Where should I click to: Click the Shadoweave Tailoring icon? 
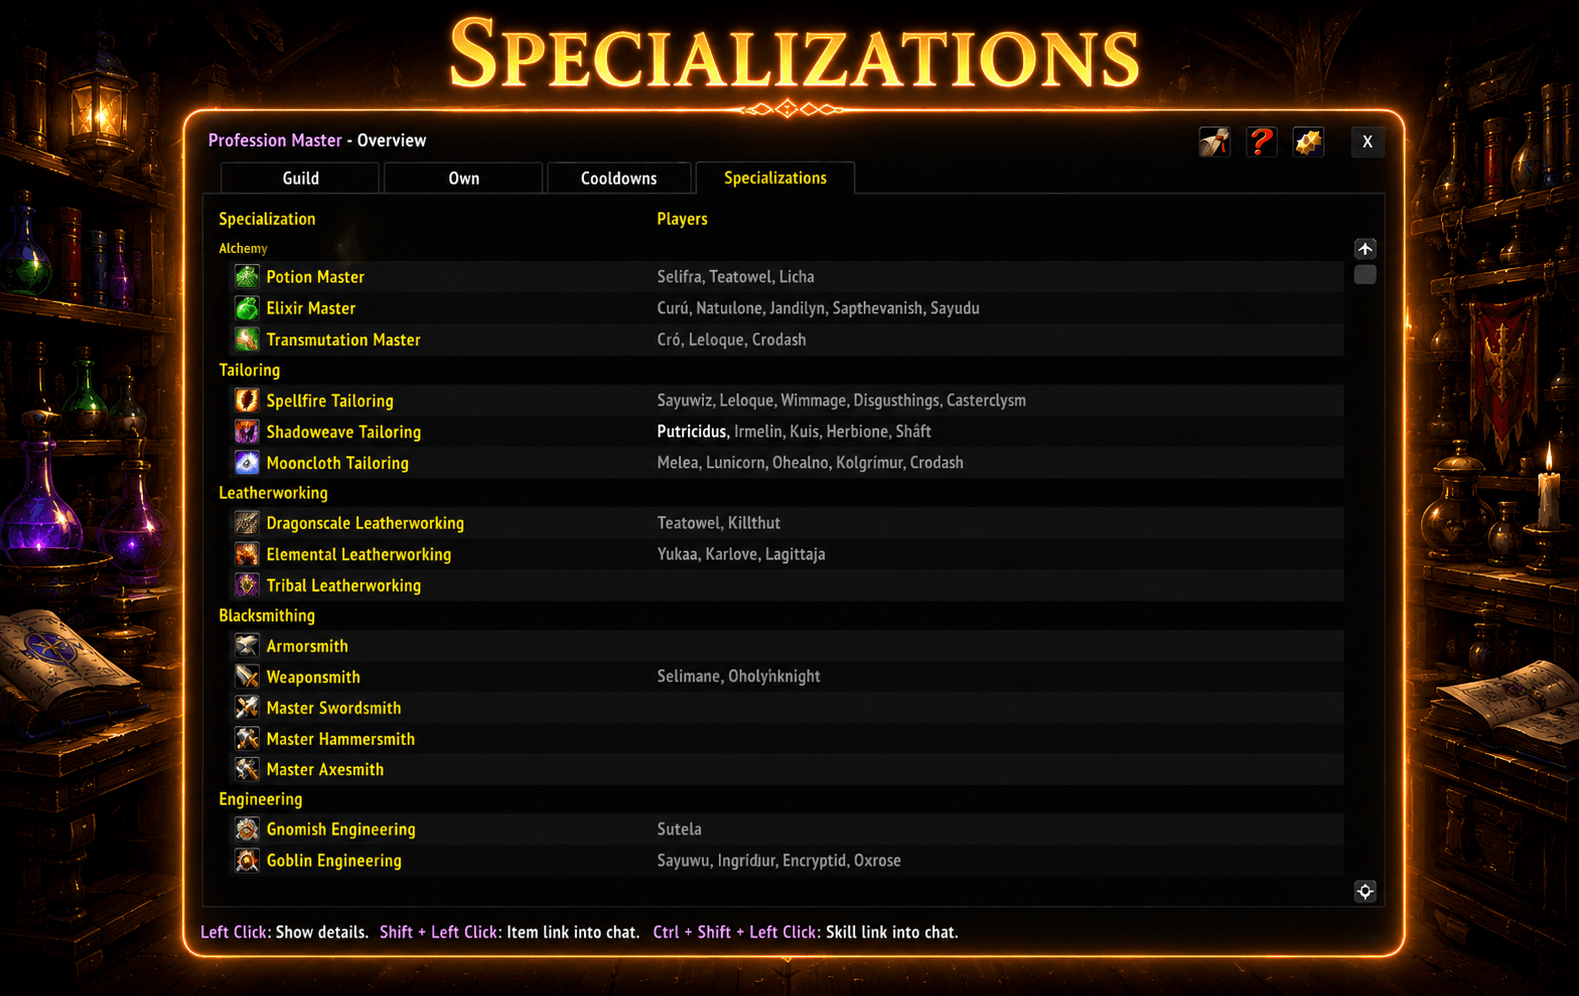coord(246,431)
